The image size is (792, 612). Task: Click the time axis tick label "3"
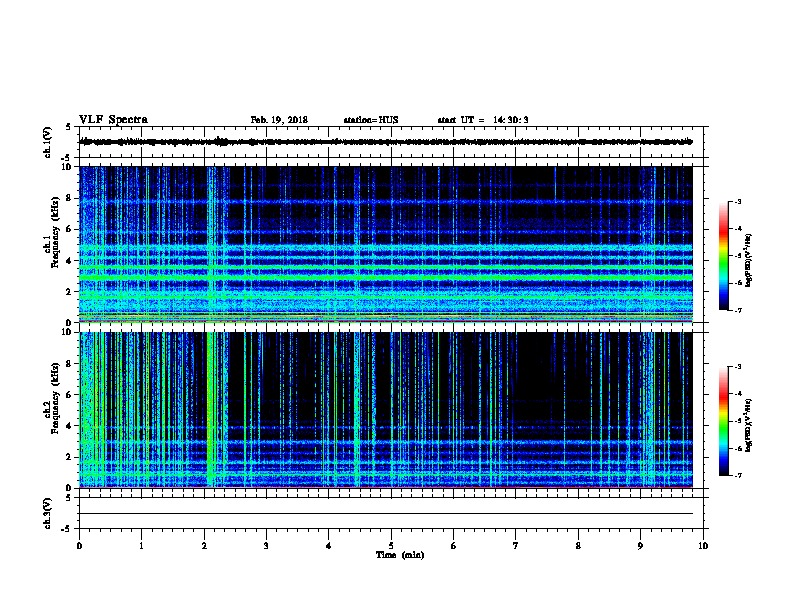(x=266, y=545)
